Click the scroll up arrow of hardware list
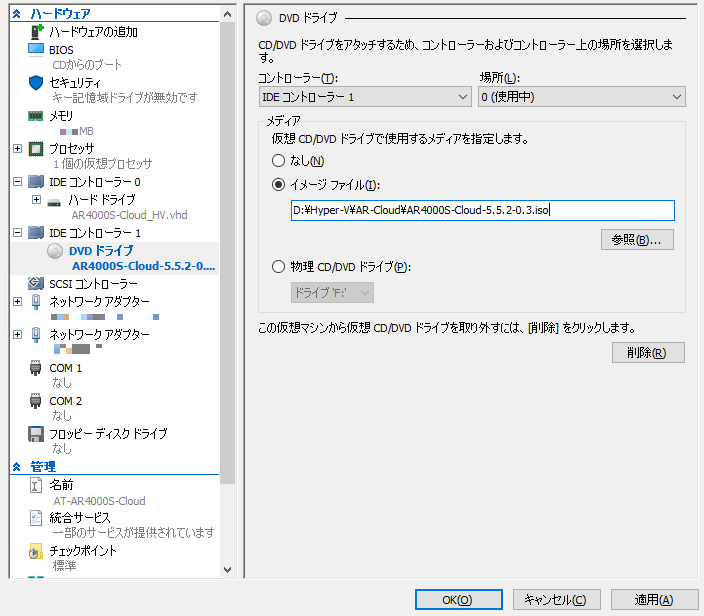The width and height of the screenshot is (704, 616). 228,15
